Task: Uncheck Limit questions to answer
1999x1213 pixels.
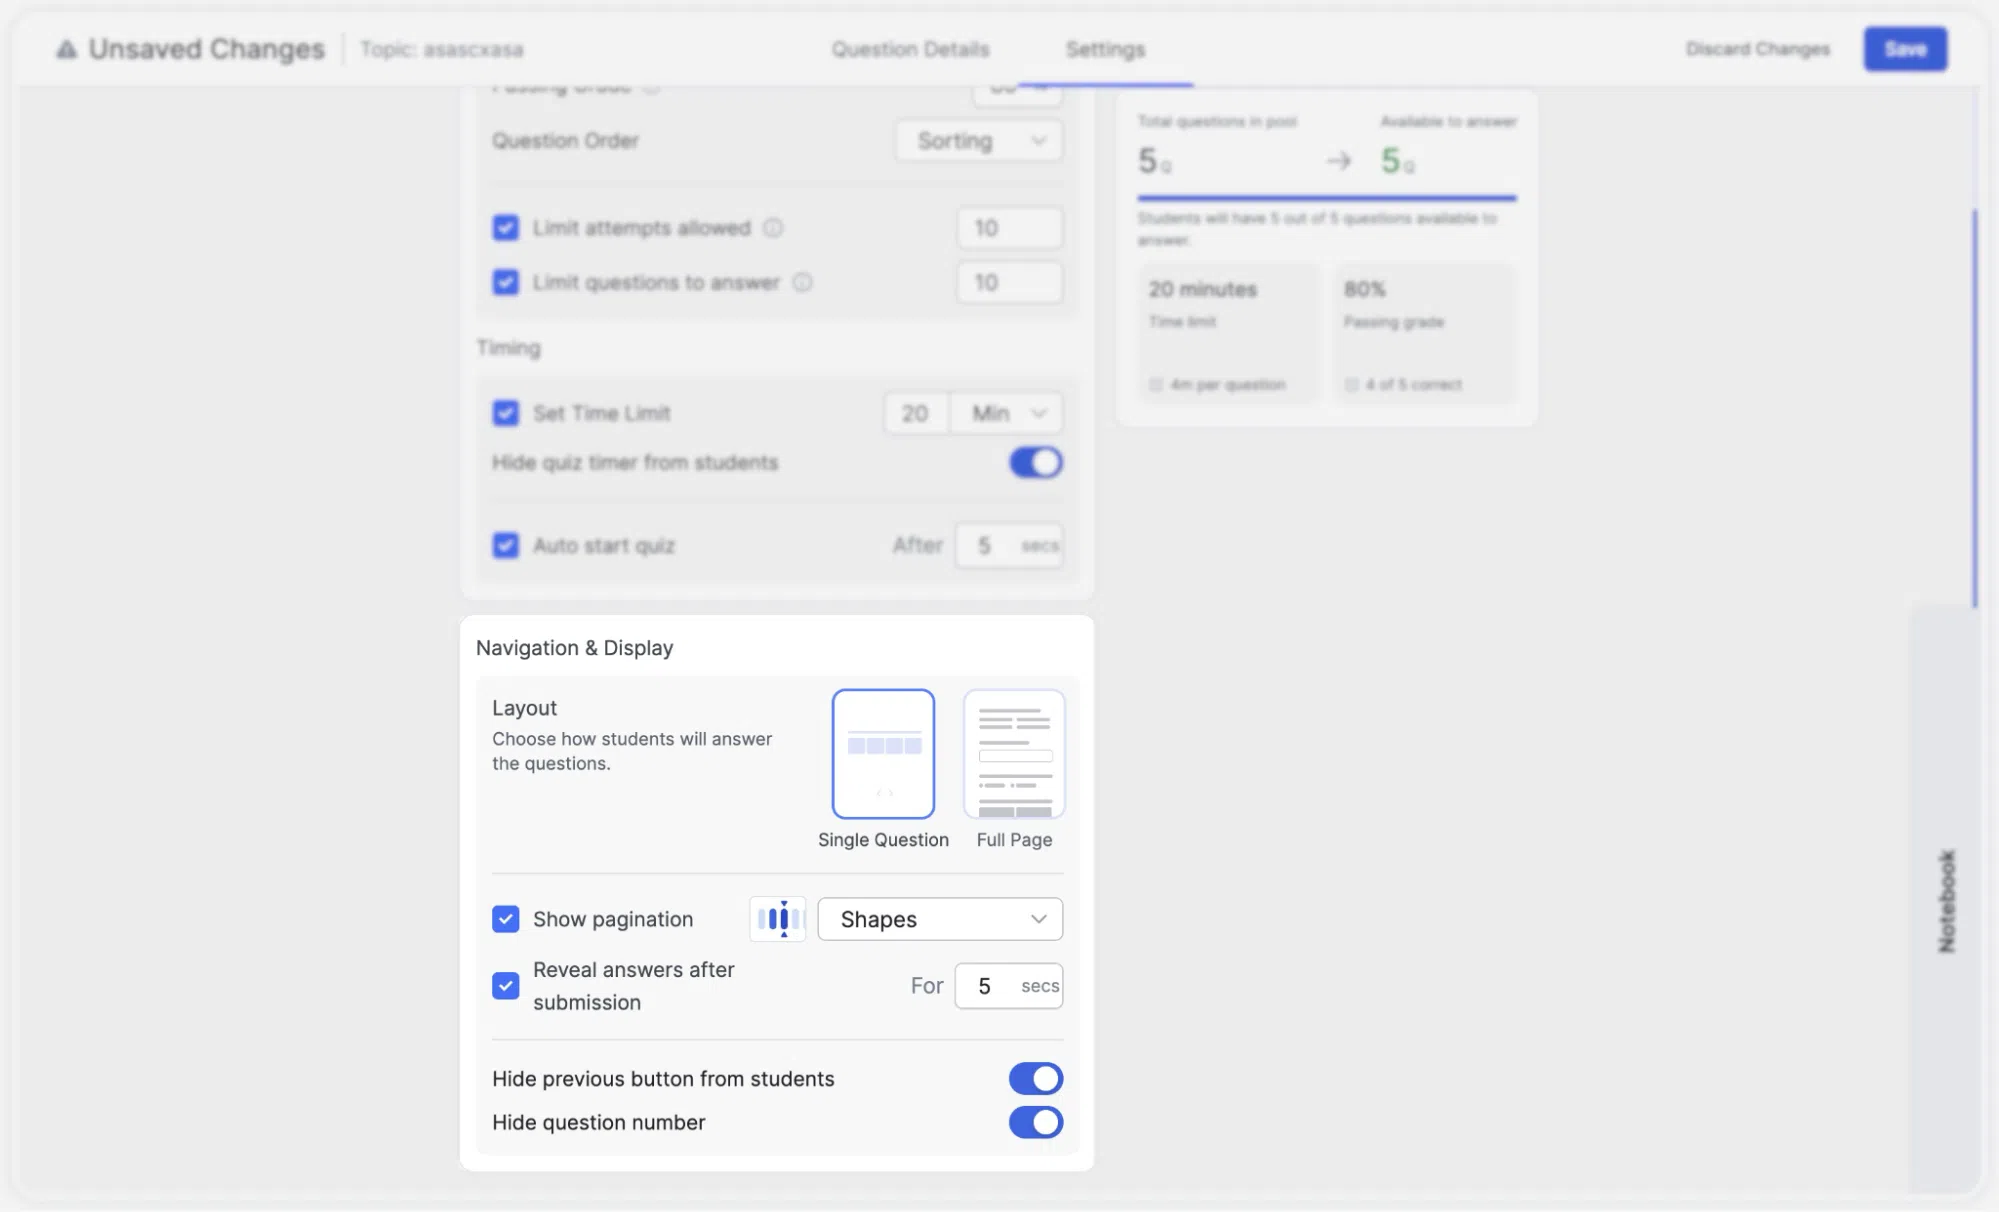Action: pyautogui.click(x=506, y=283)
